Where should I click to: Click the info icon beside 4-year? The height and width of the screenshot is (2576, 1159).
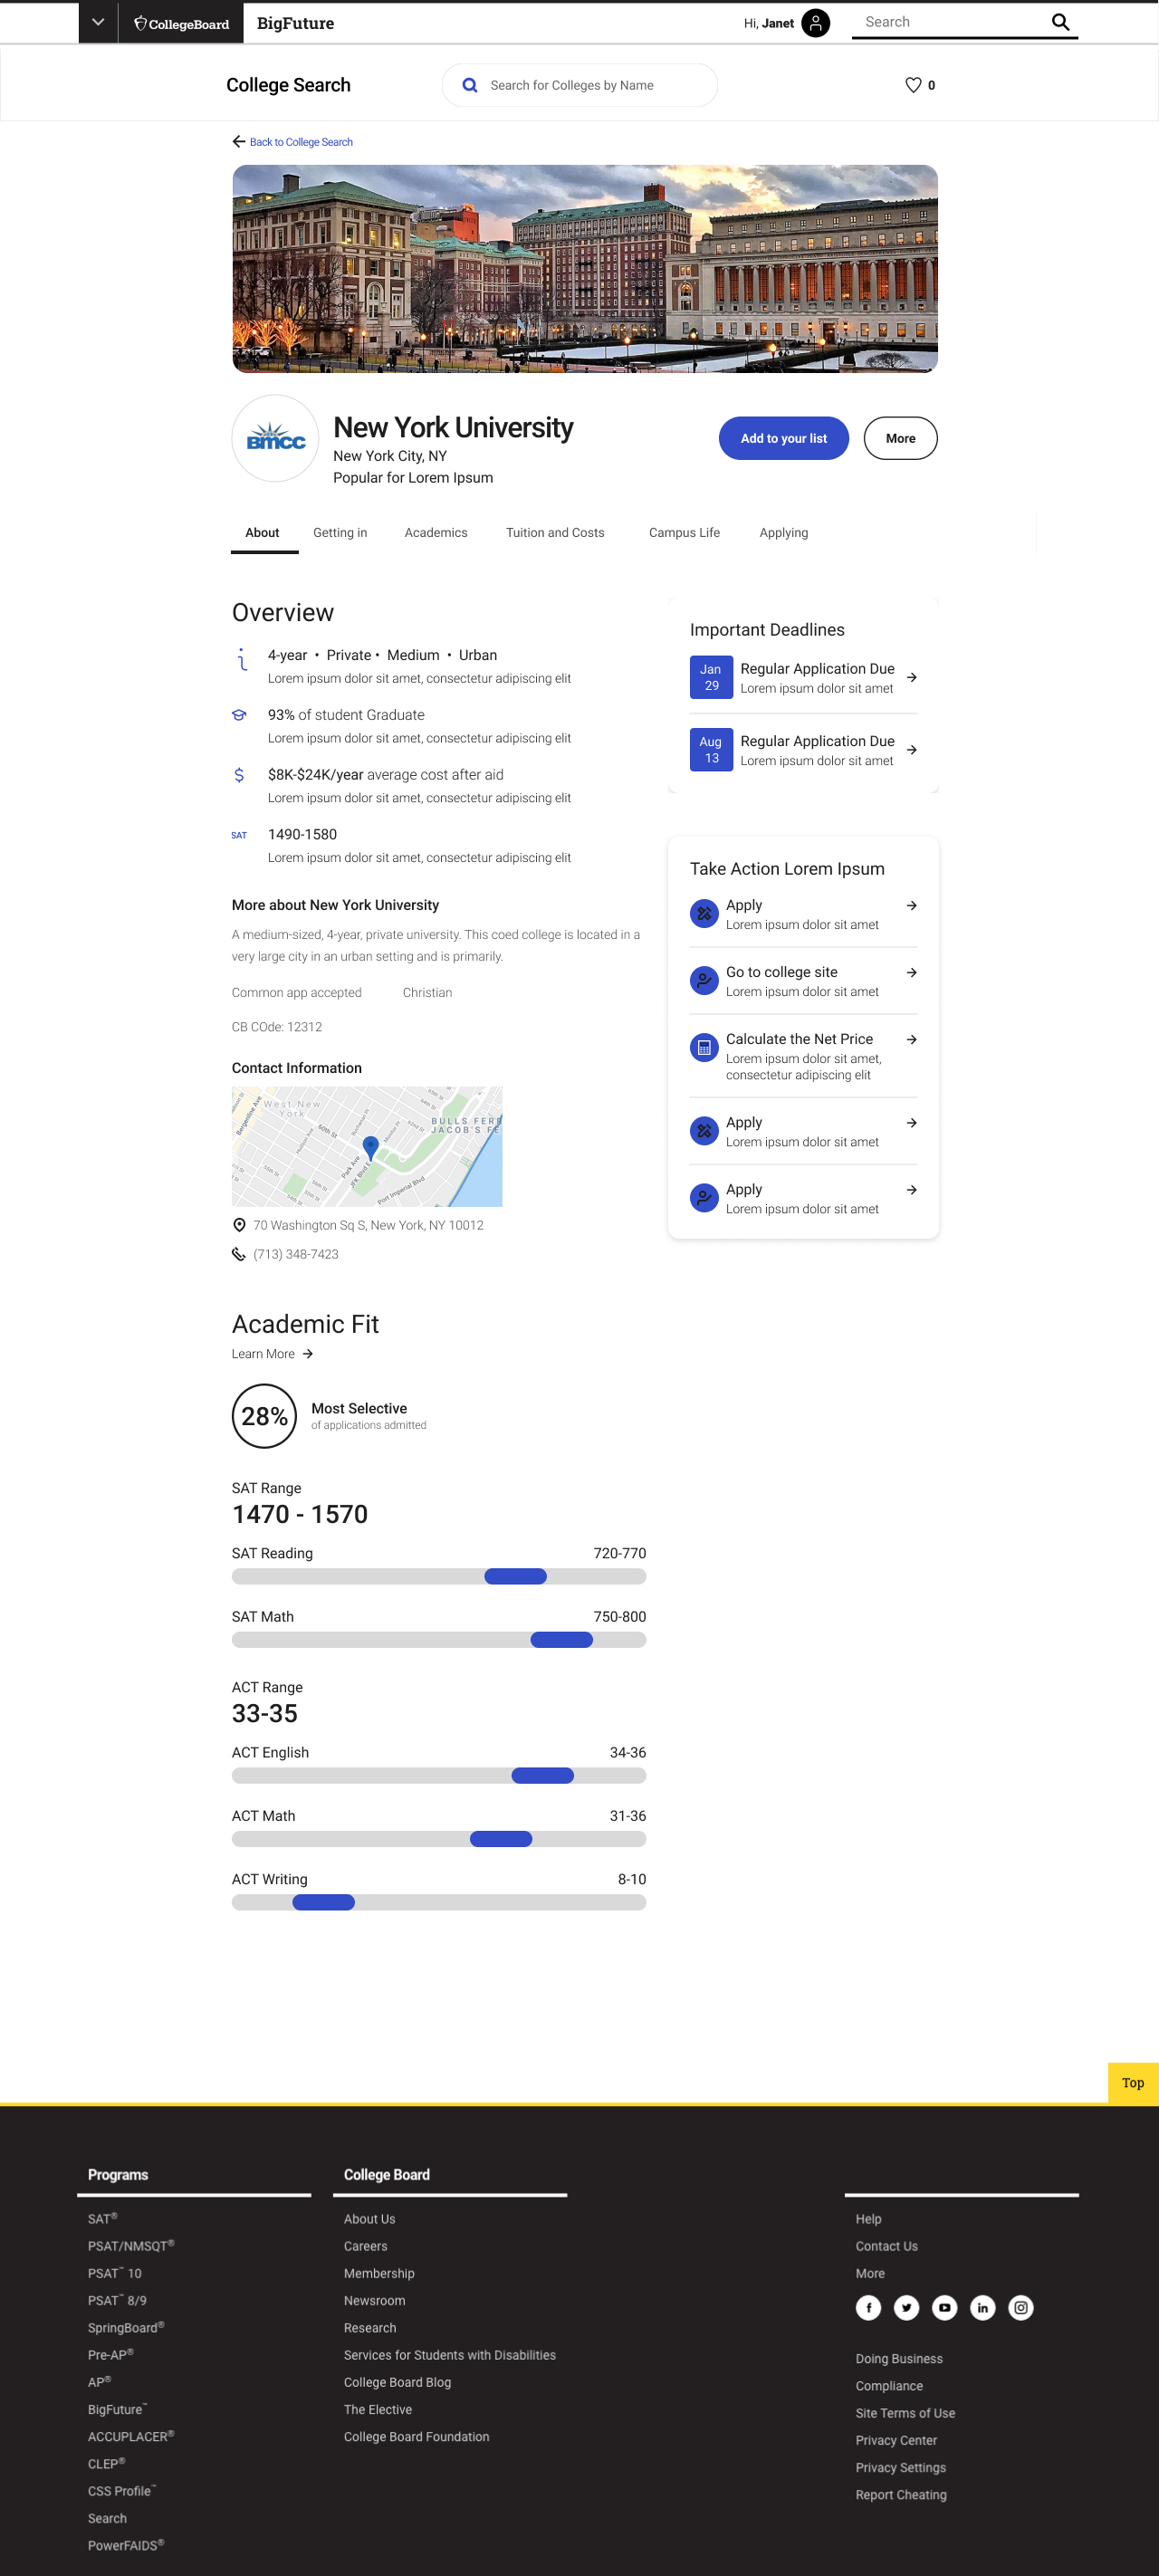click(241, 659)
